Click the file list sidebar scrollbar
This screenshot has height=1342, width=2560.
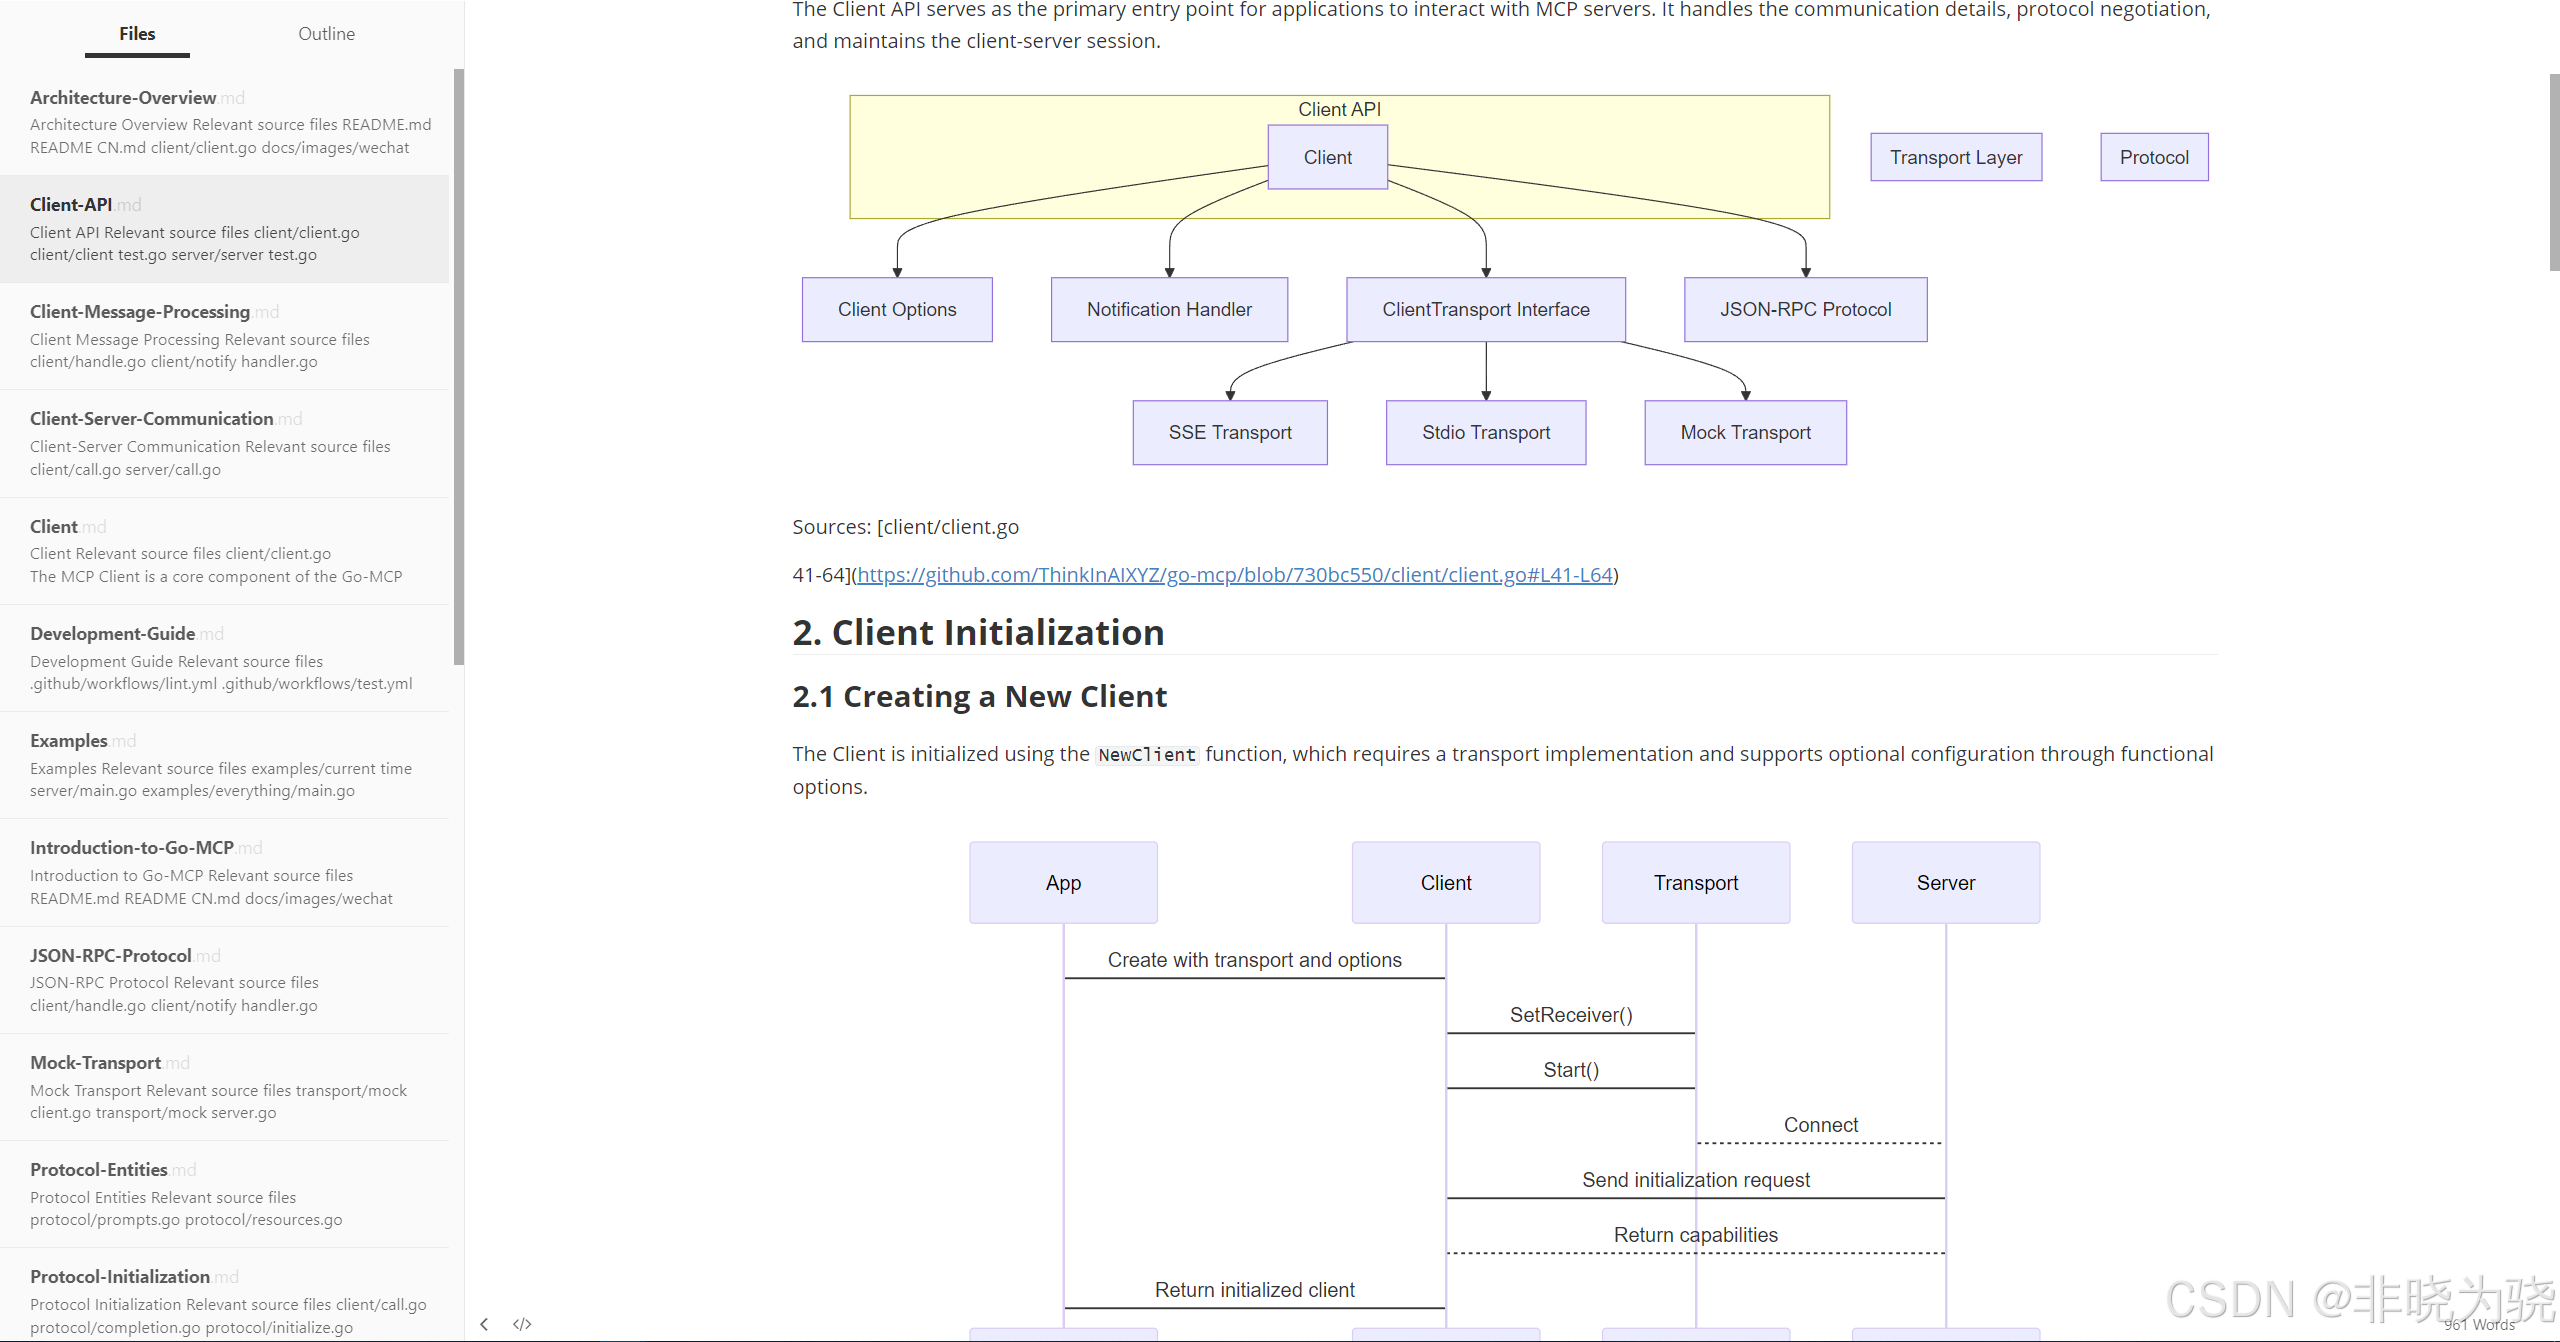pyautogui.click(x=459, y=365)
